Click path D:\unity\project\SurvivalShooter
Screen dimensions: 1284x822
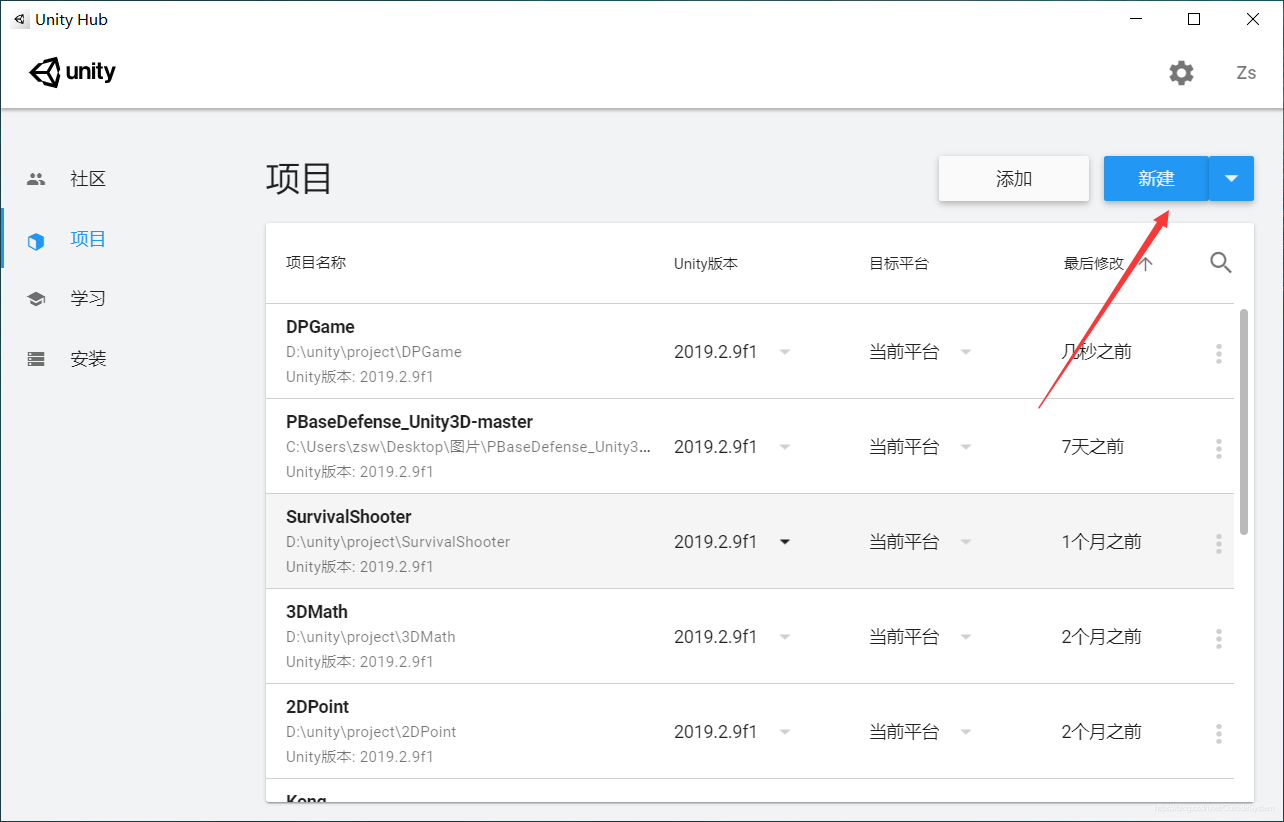[398, 542]
